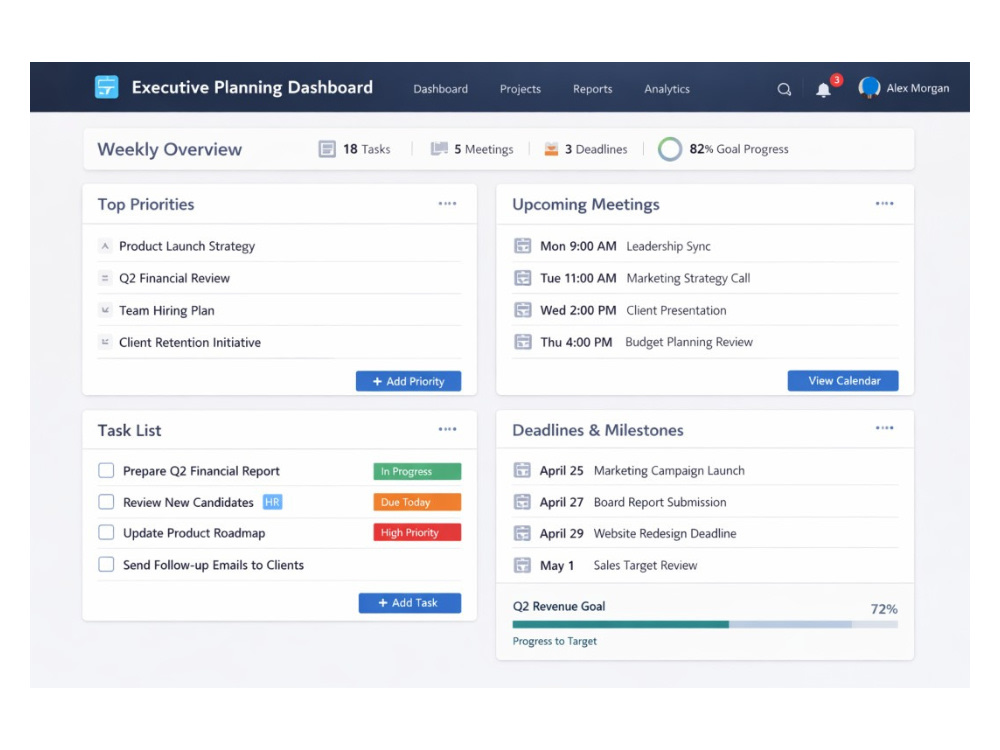Click the calendar icon for Leadership Sync
Viewport: 1000px width, 750px height.
tap(522, 246)
